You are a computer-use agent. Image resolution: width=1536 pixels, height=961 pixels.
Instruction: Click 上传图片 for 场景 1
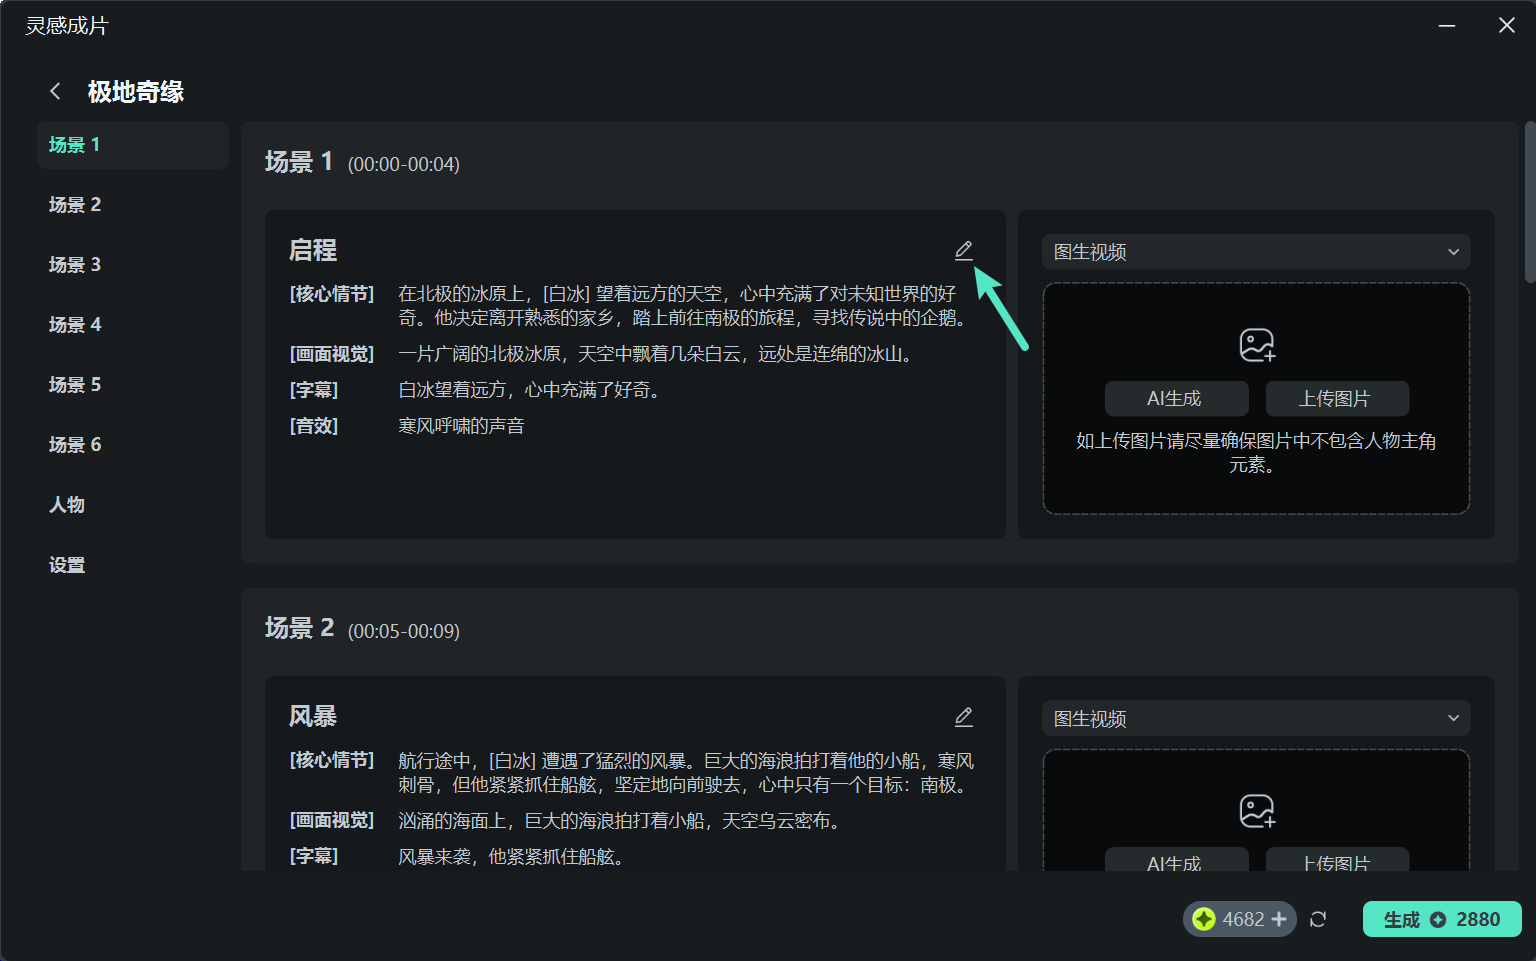click(1337, 398)
